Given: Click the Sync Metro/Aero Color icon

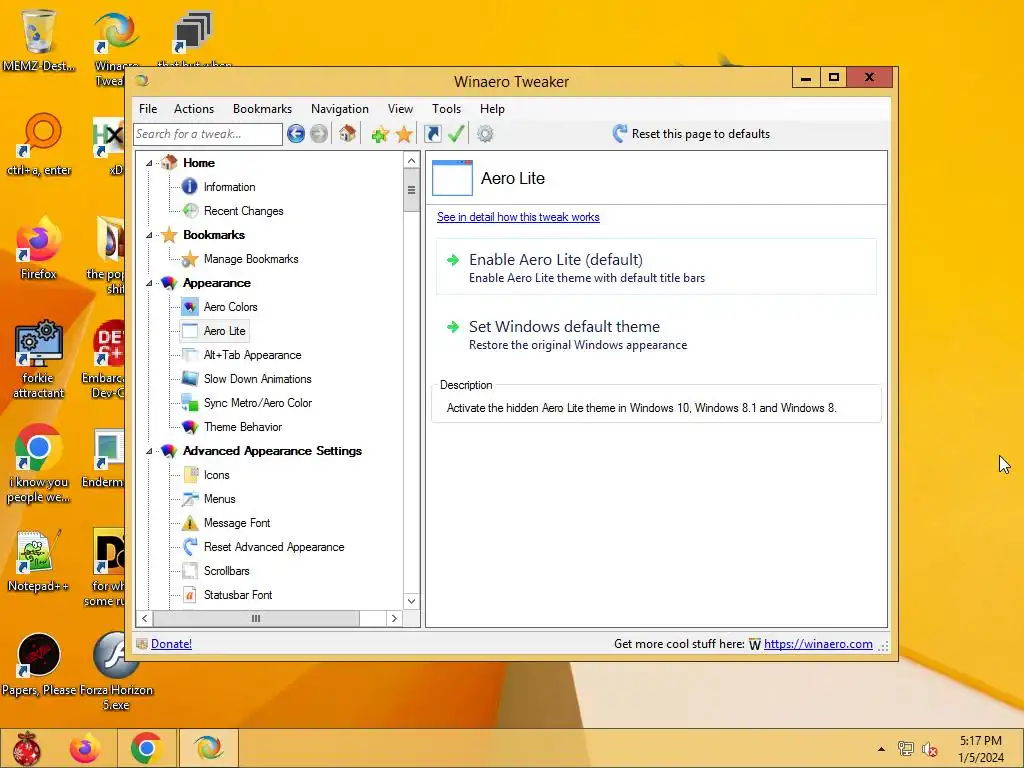Looking at the screenshot, I should [x=190, y=403].
